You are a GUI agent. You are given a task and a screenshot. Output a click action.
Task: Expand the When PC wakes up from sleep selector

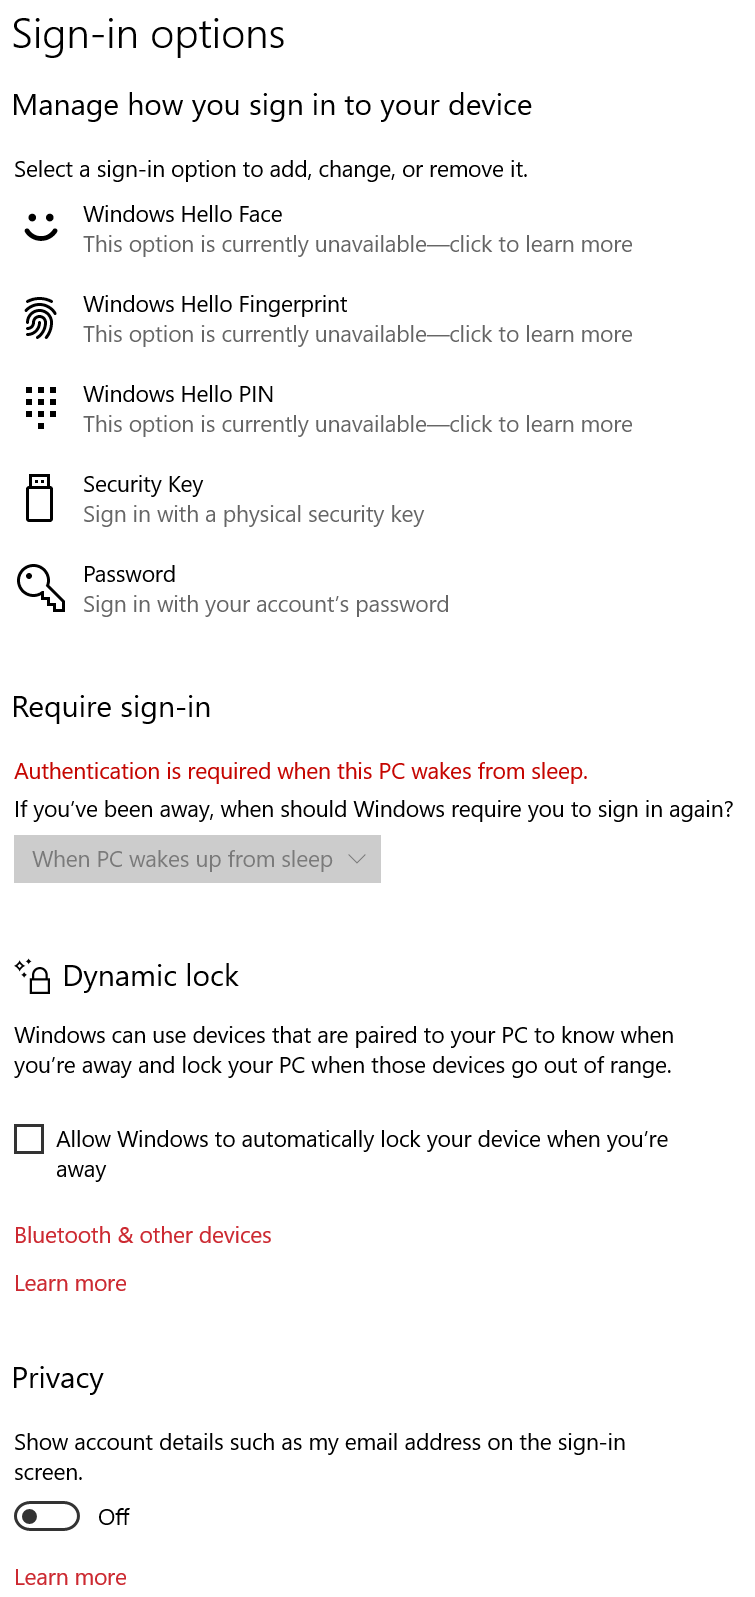(197, 858)
